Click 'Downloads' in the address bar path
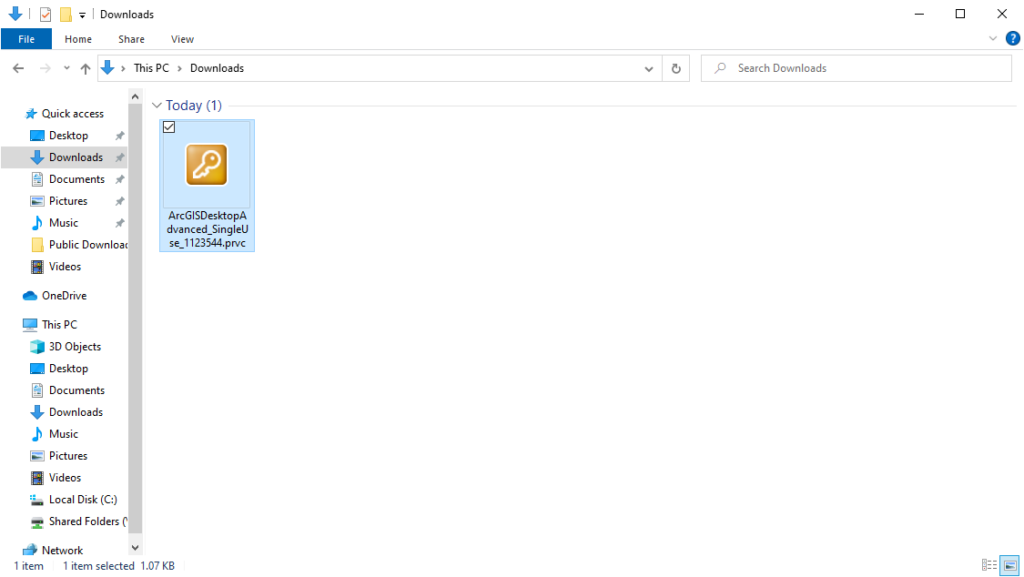The height and width of the screenshot is (577, 1024). coord(217,68)
